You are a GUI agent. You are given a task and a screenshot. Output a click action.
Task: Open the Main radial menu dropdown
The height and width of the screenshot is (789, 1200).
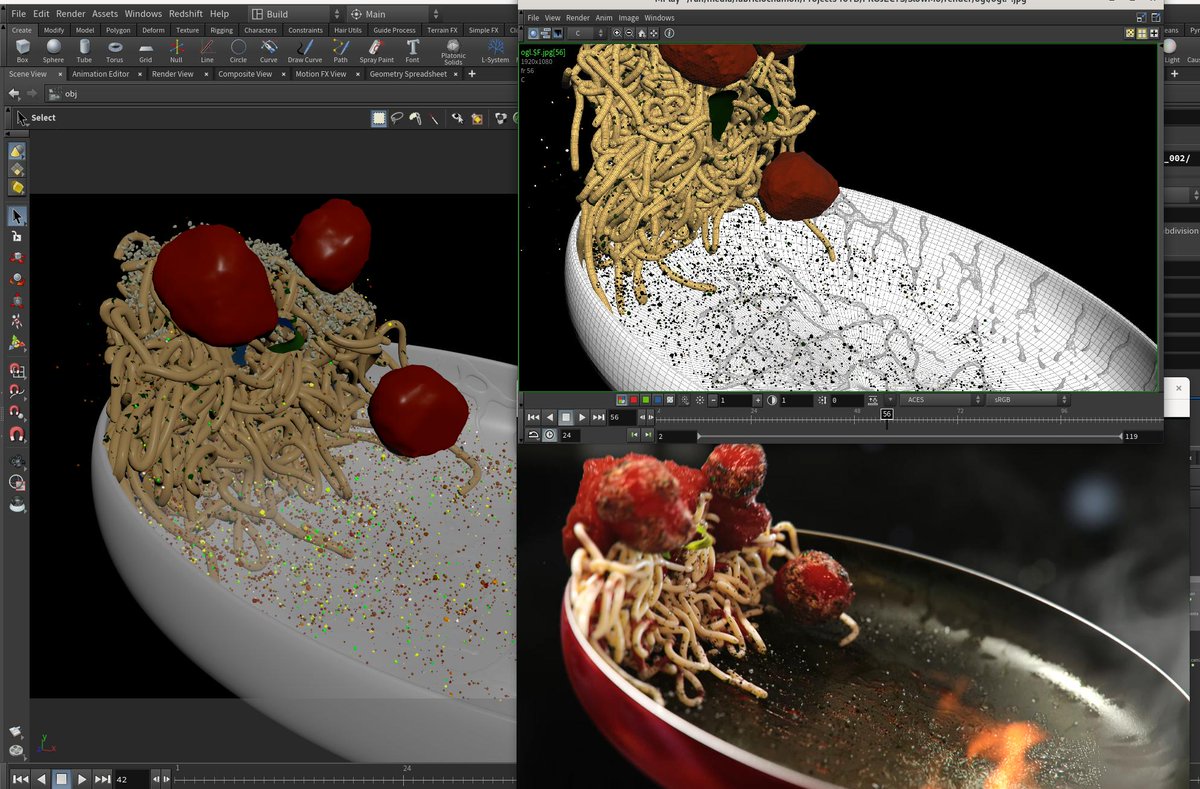coord(393,14)
